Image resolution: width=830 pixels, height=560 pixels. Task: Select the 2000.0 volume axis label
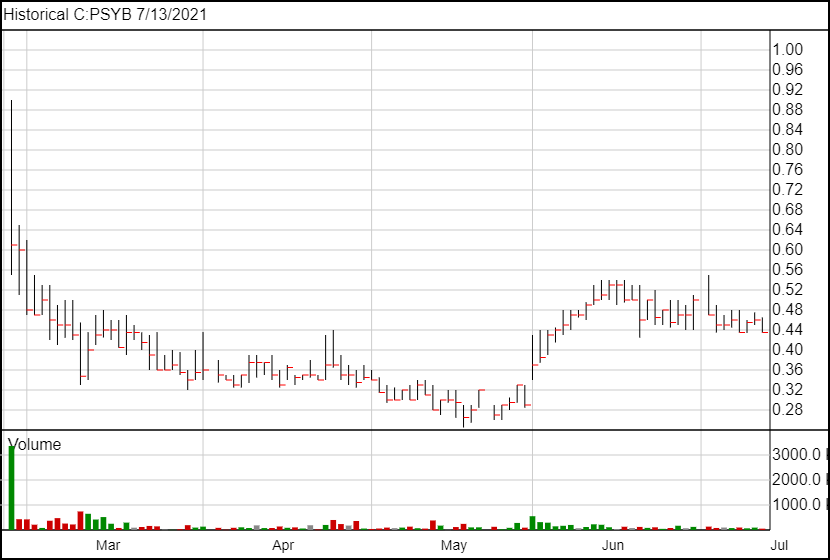coord(798,480)
